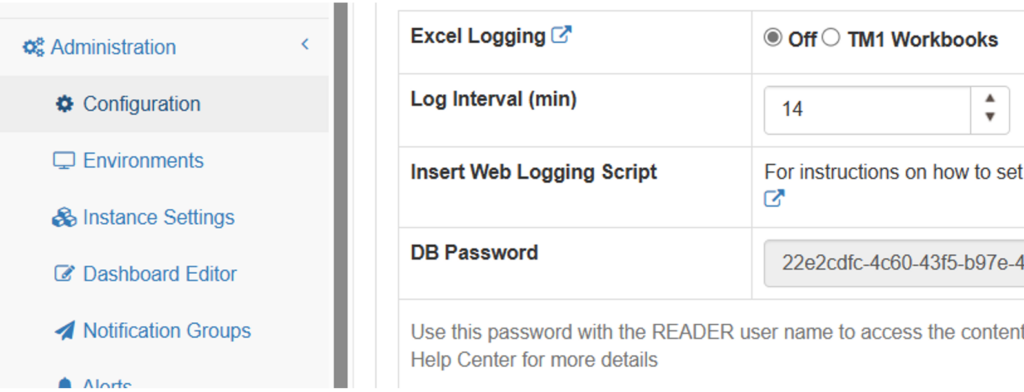Open Web Logging instructions external link icon
This screenshot has height=392, width=1024.
[774, 199]
